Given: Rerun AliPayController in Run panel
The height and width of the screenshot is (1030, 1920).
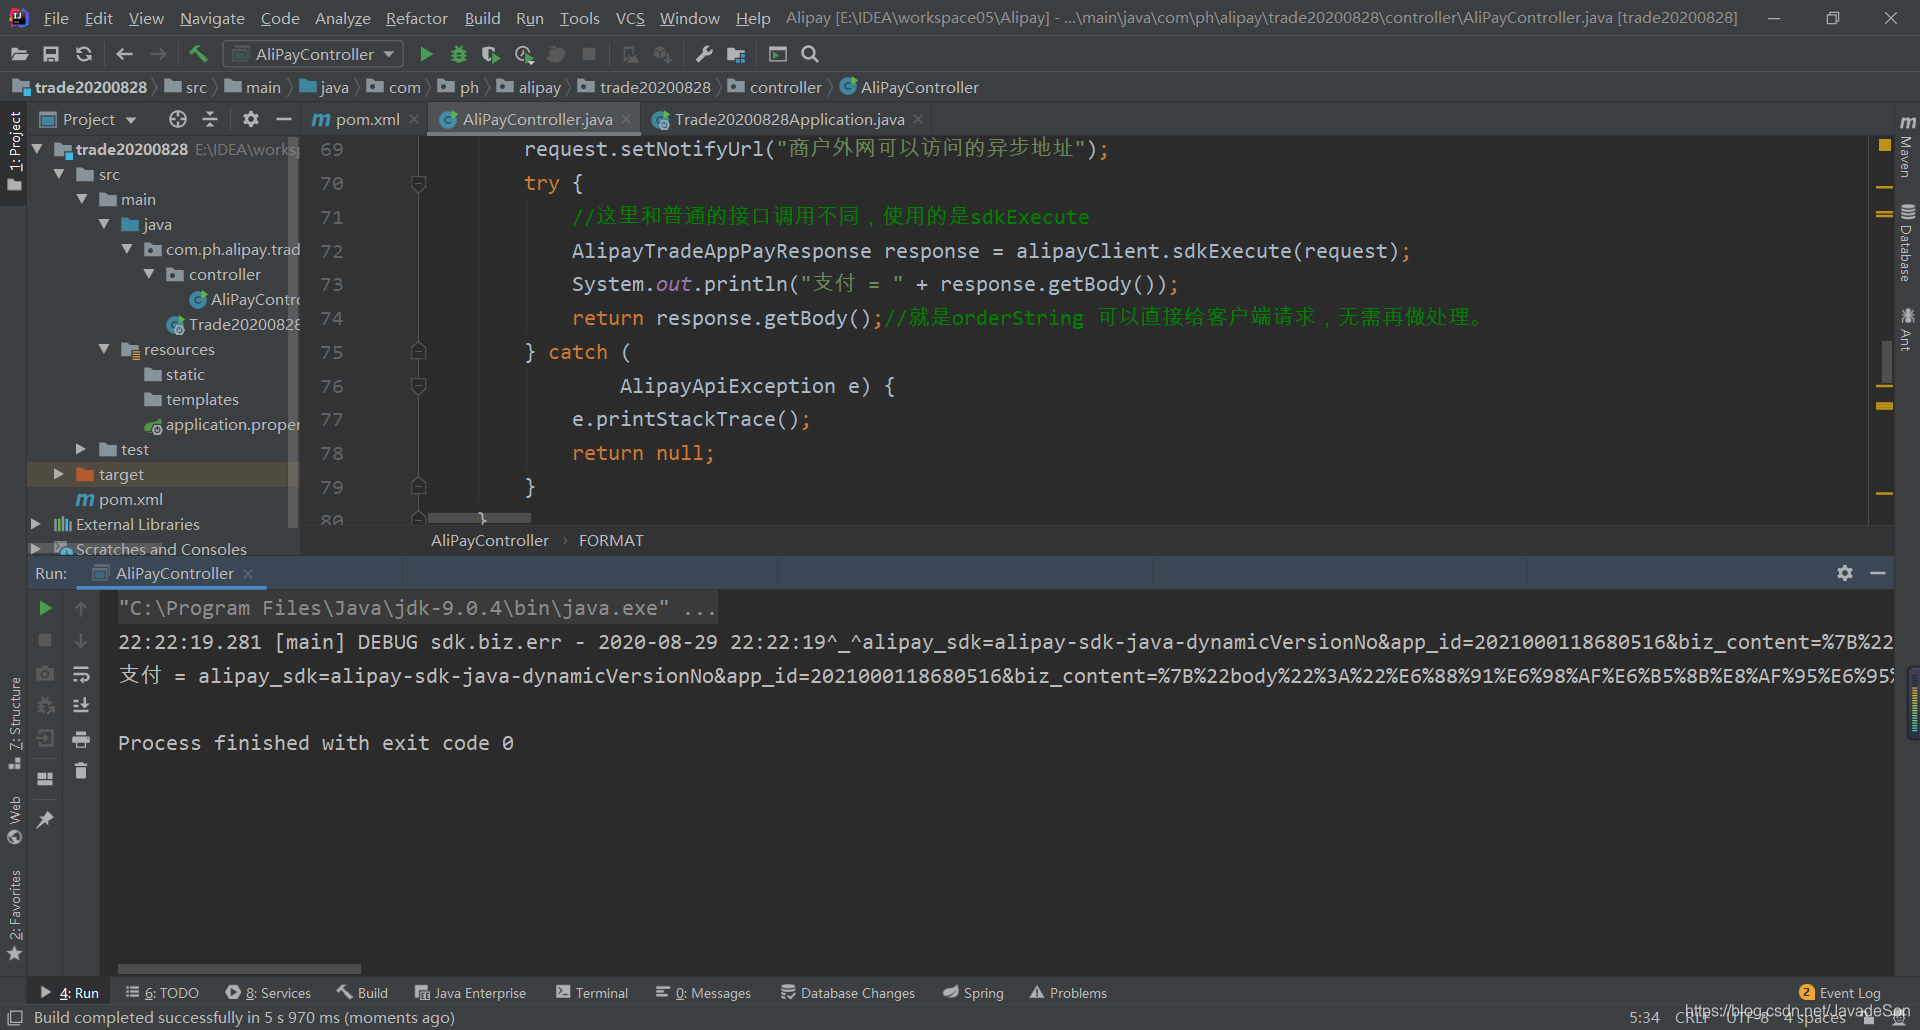Looking at the screenshot, I should tap(45, 608).
